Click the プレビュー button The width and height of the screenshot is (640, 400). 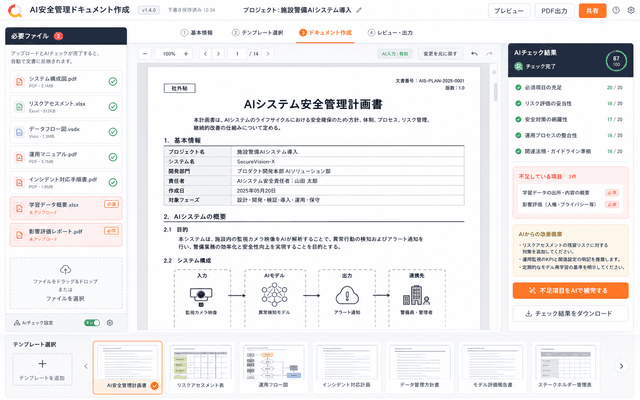(x=509, y=11)
